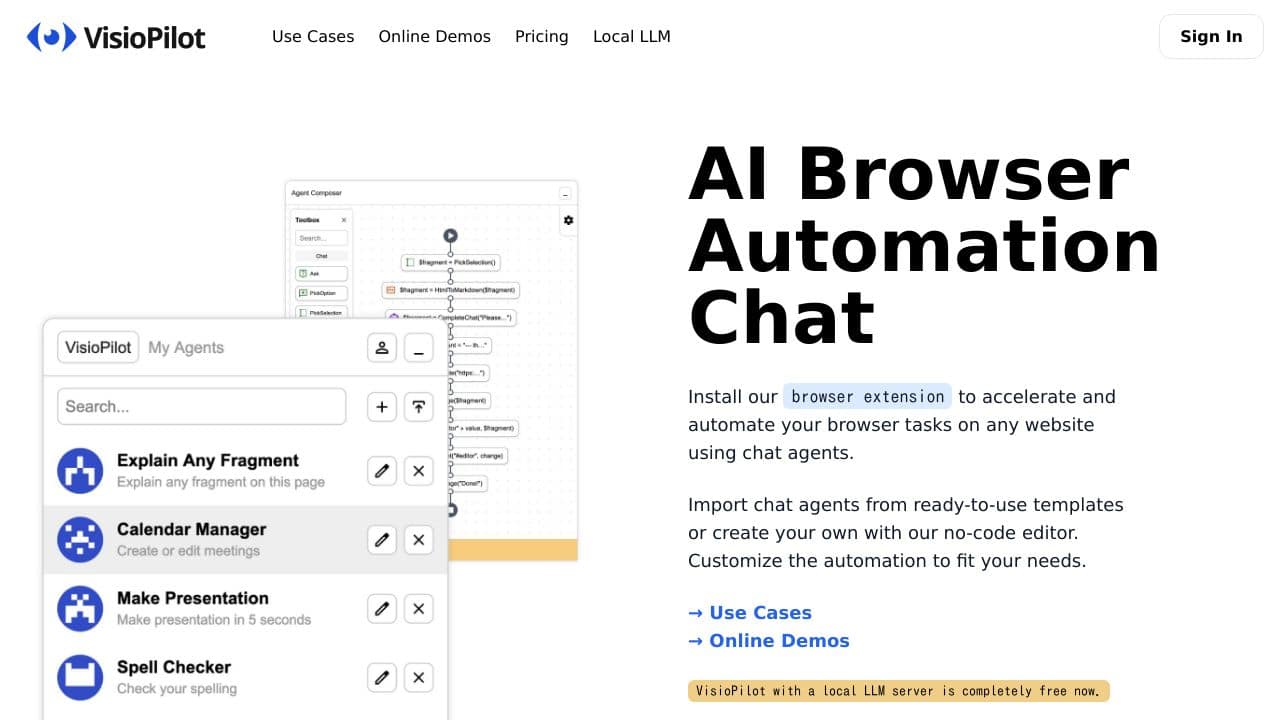Add a new agent with the plus icon
Viewport: 1280px width, 720px height.
(x=381, y=407)
